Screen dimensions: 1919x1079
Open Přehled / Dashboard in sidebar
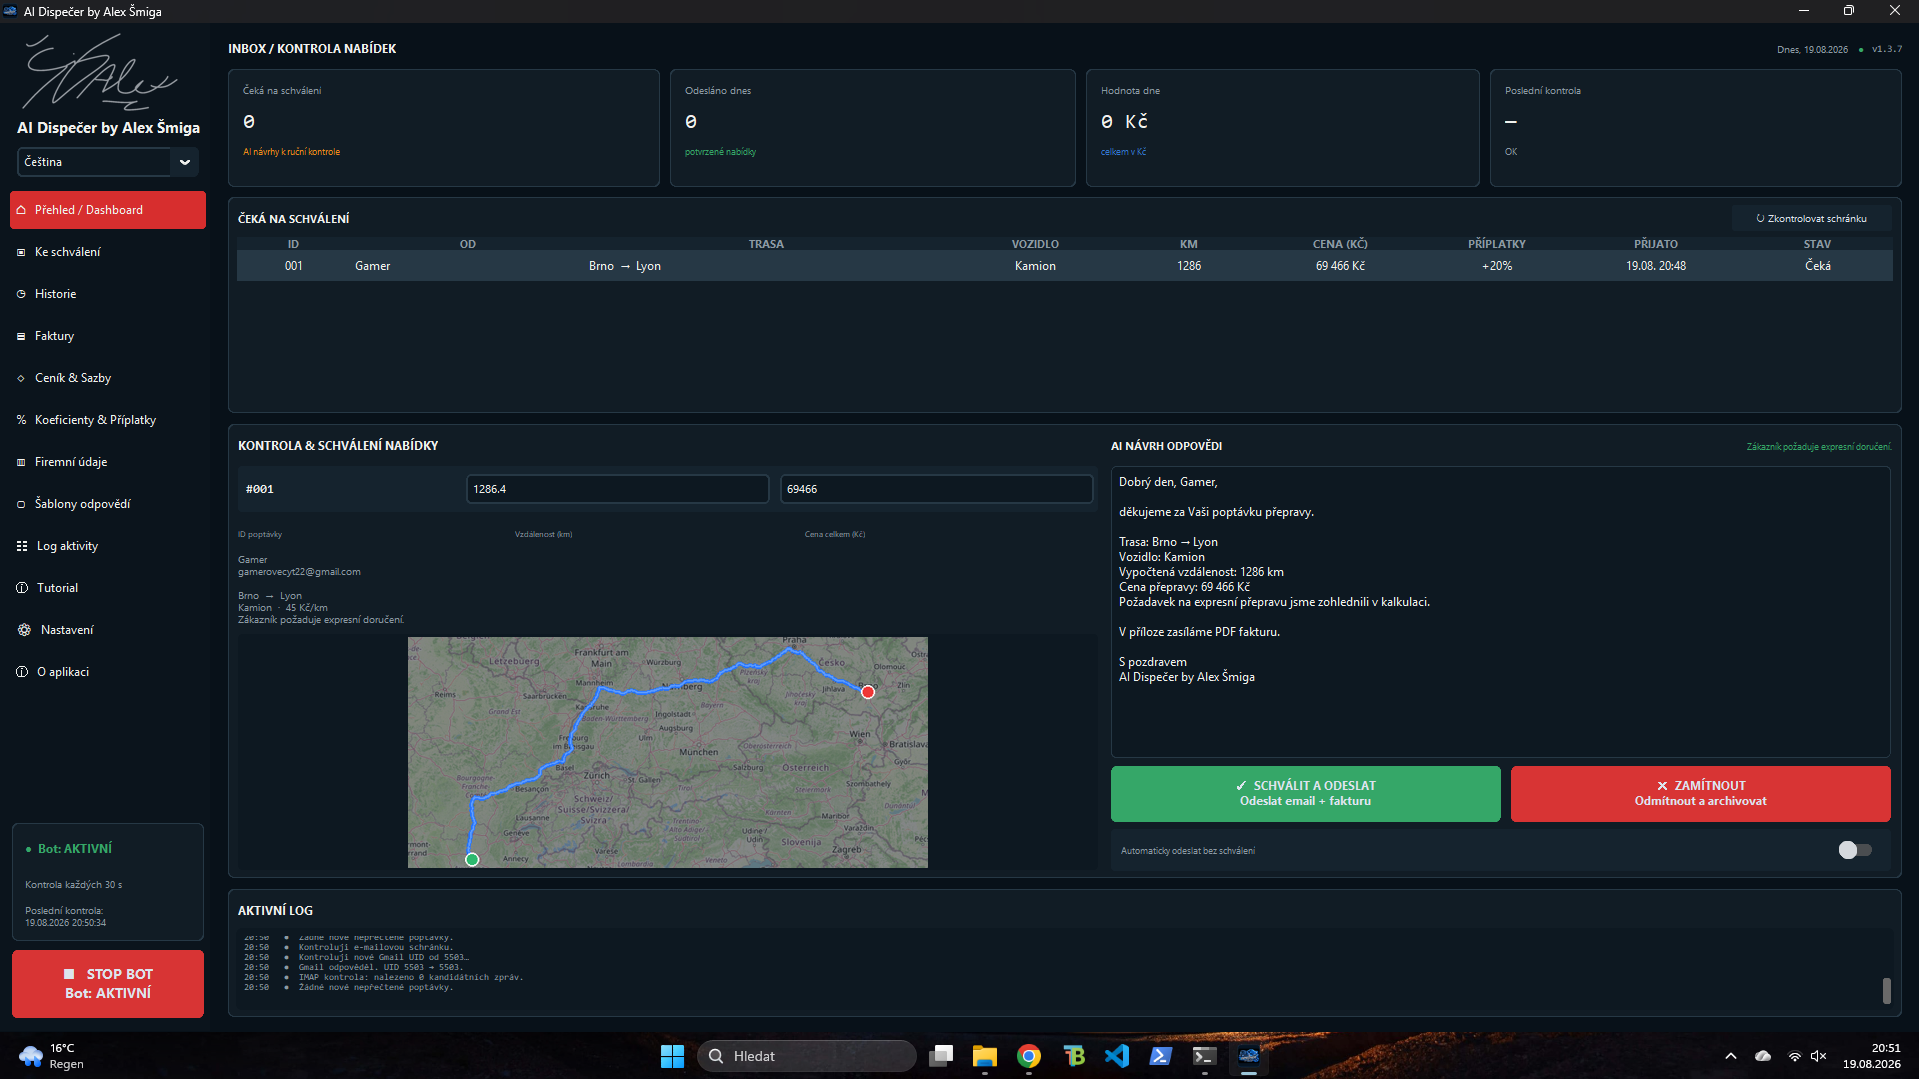pos(108,210)
